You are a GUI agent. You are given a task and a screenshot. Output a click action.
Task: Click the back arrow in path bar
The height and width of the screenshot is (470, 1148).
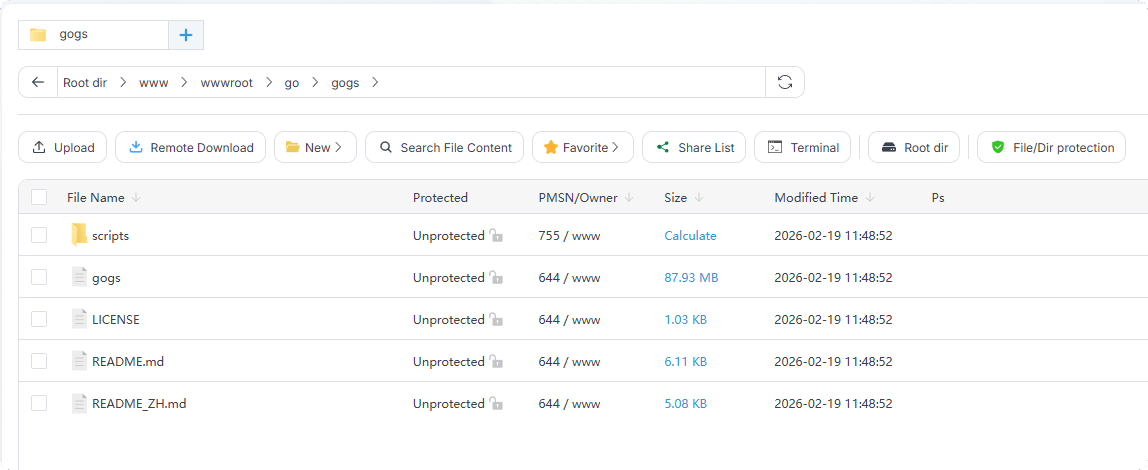(x=38, y=83)
